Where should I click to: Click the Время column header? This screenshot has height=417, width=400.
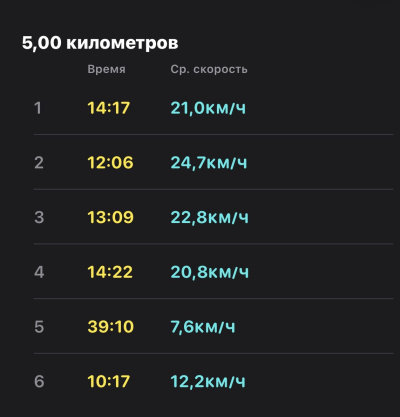106,69
